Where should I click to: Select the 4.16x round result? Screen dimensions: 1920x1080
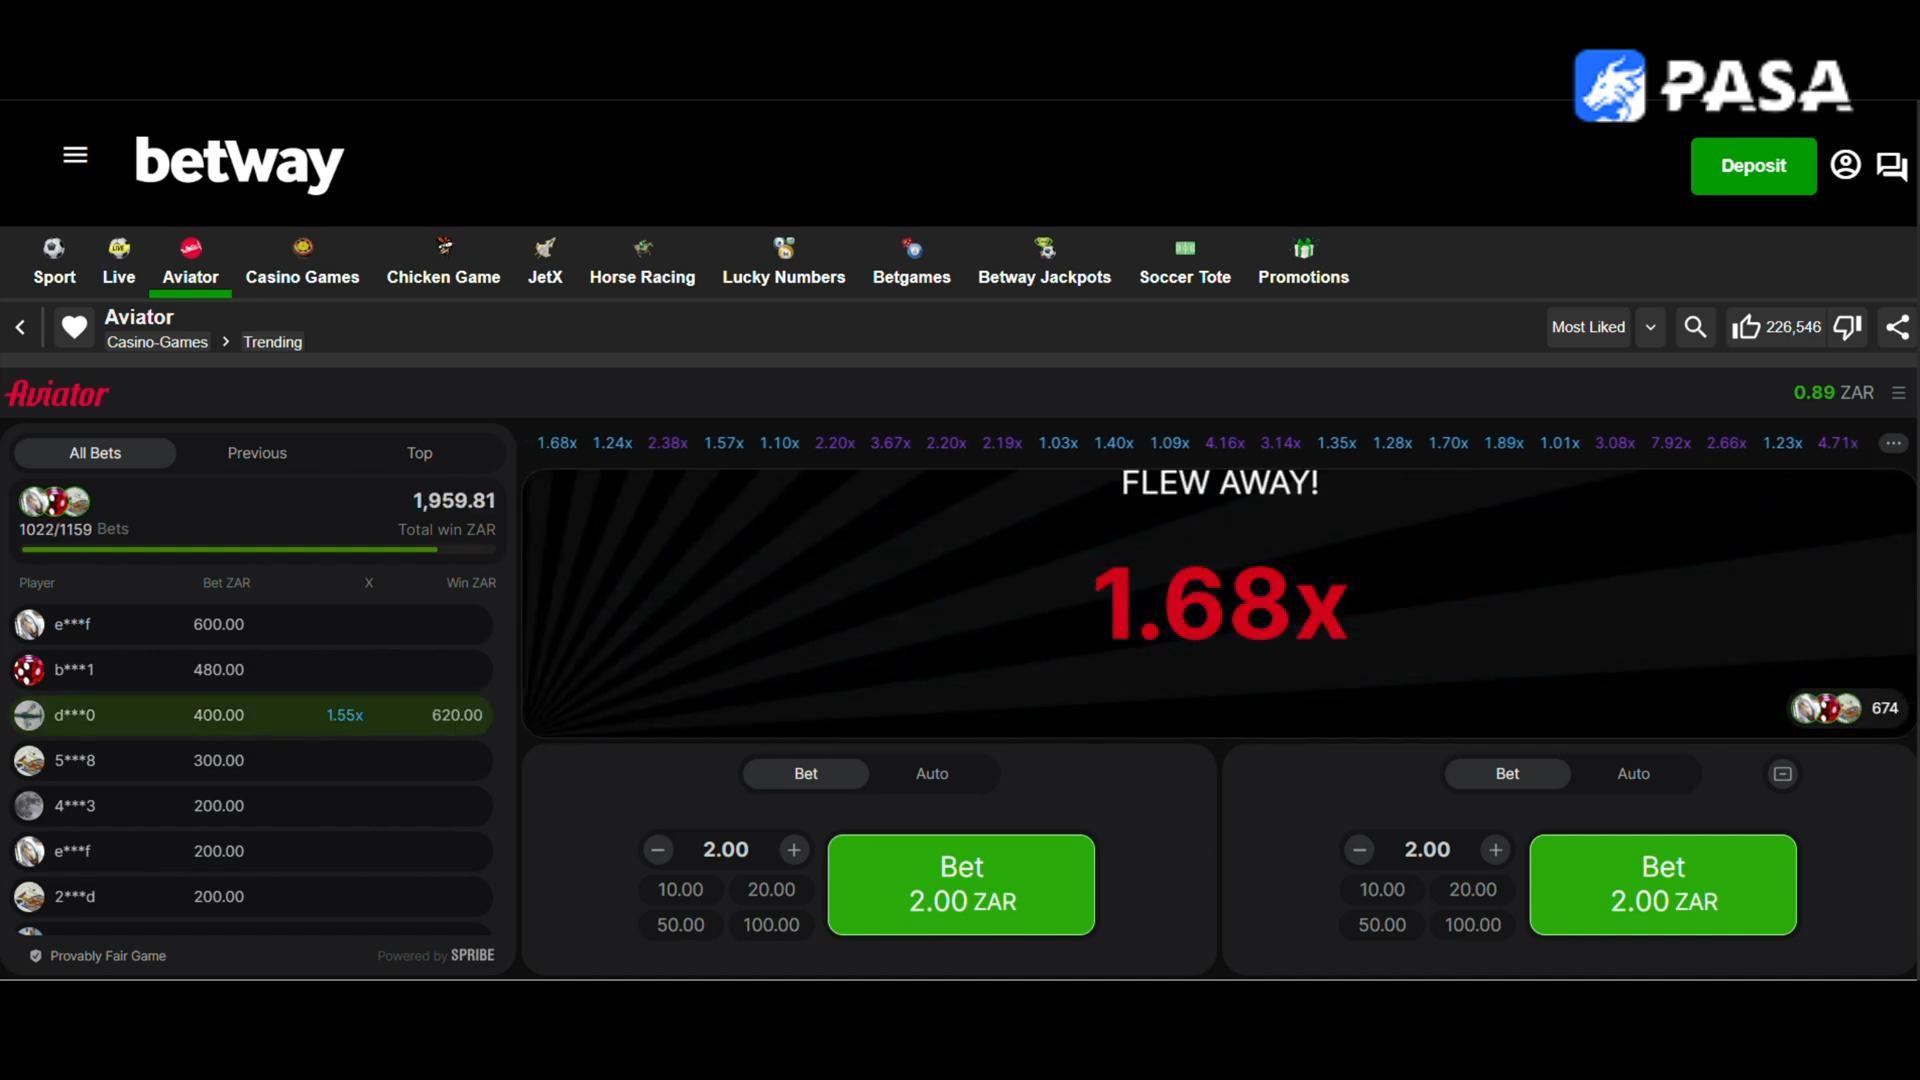point(1225,443)
